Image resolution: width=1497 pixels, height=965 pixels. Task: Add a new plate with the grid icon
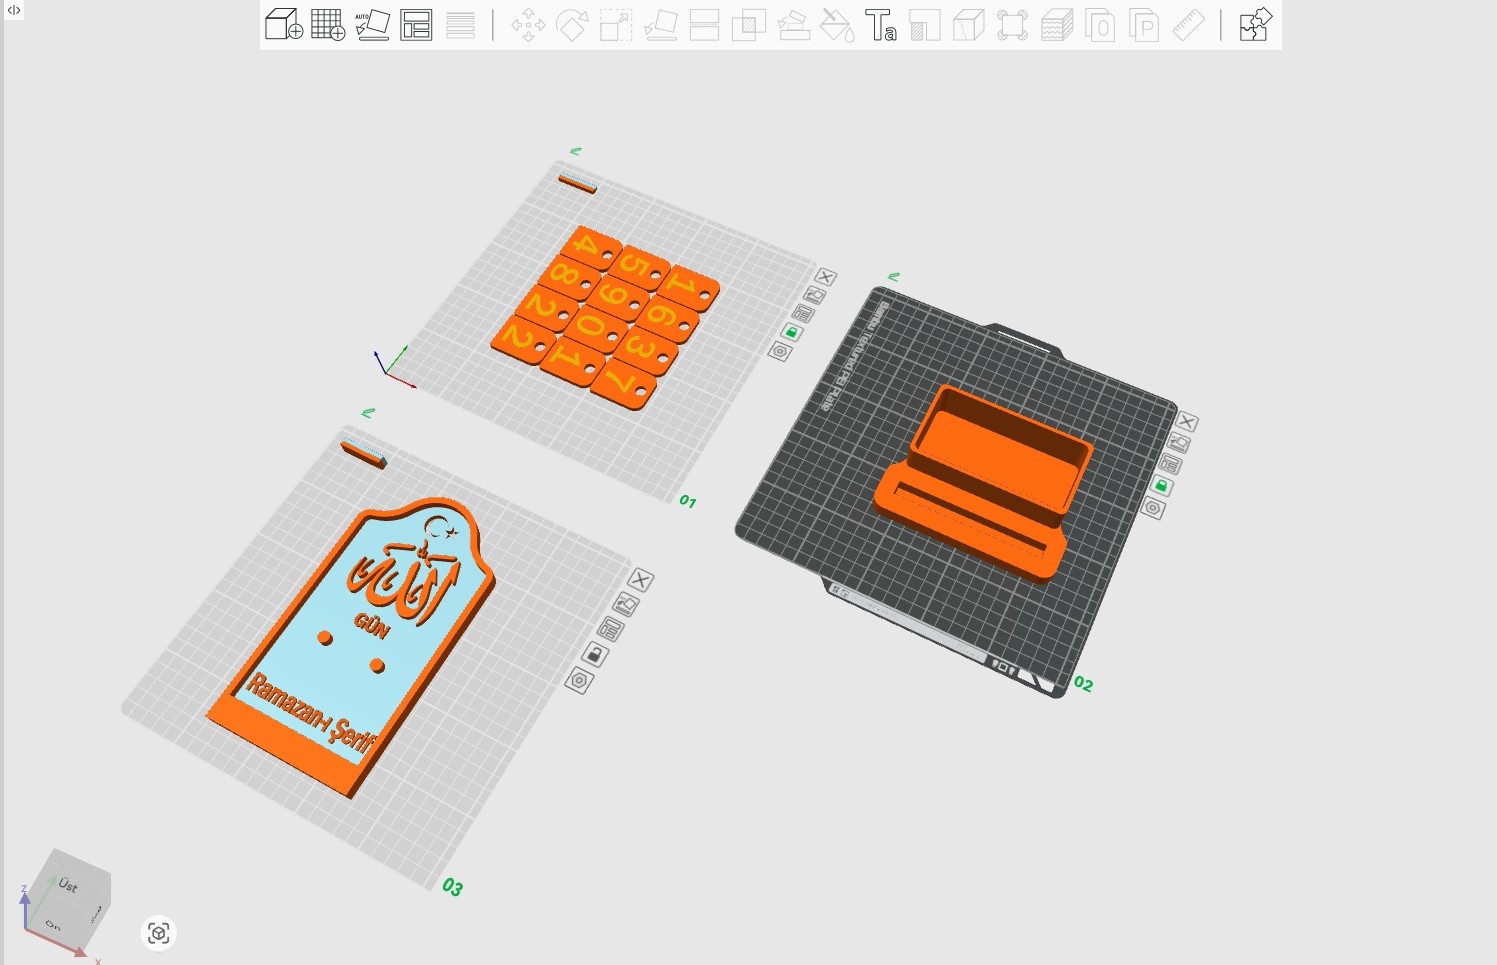pyautogui.click(x=328, y=25)
